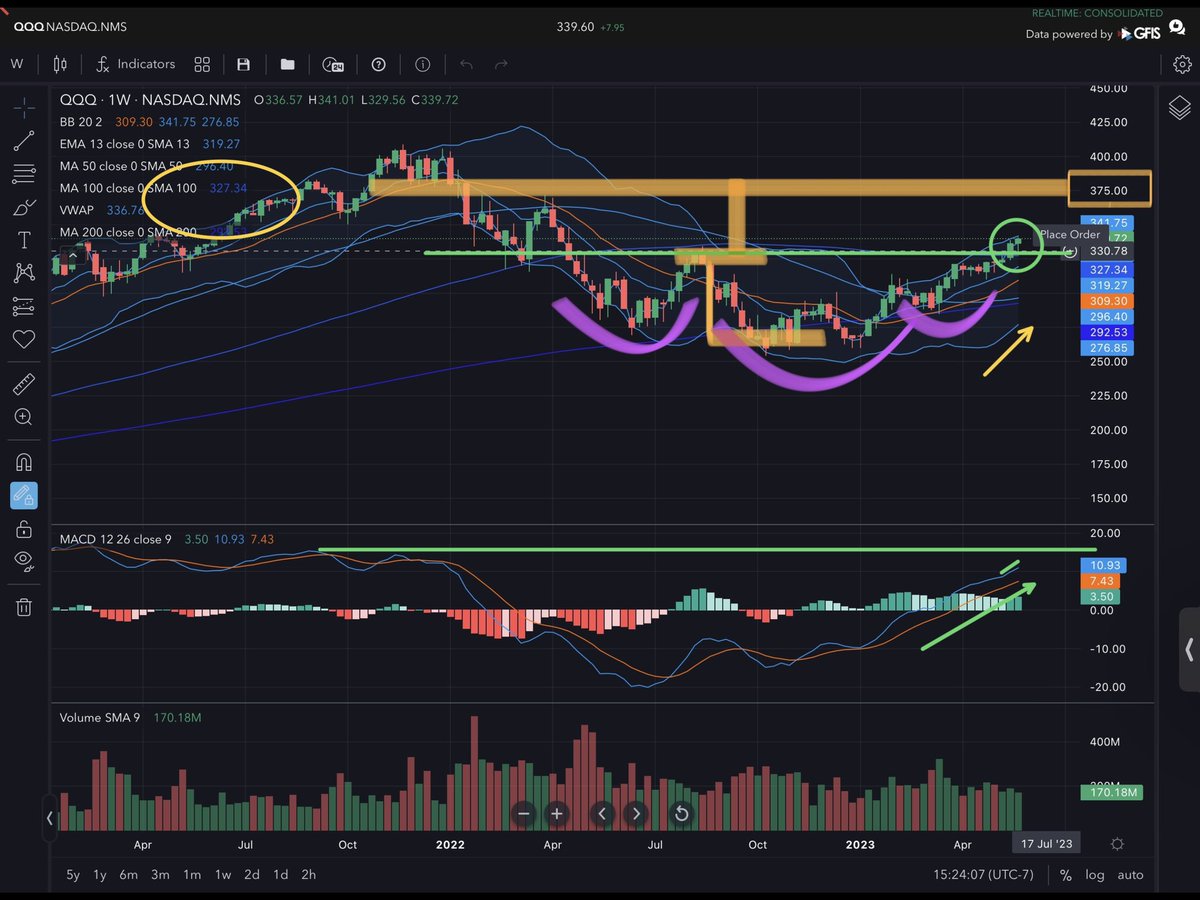Select the 2h time range

309,875
